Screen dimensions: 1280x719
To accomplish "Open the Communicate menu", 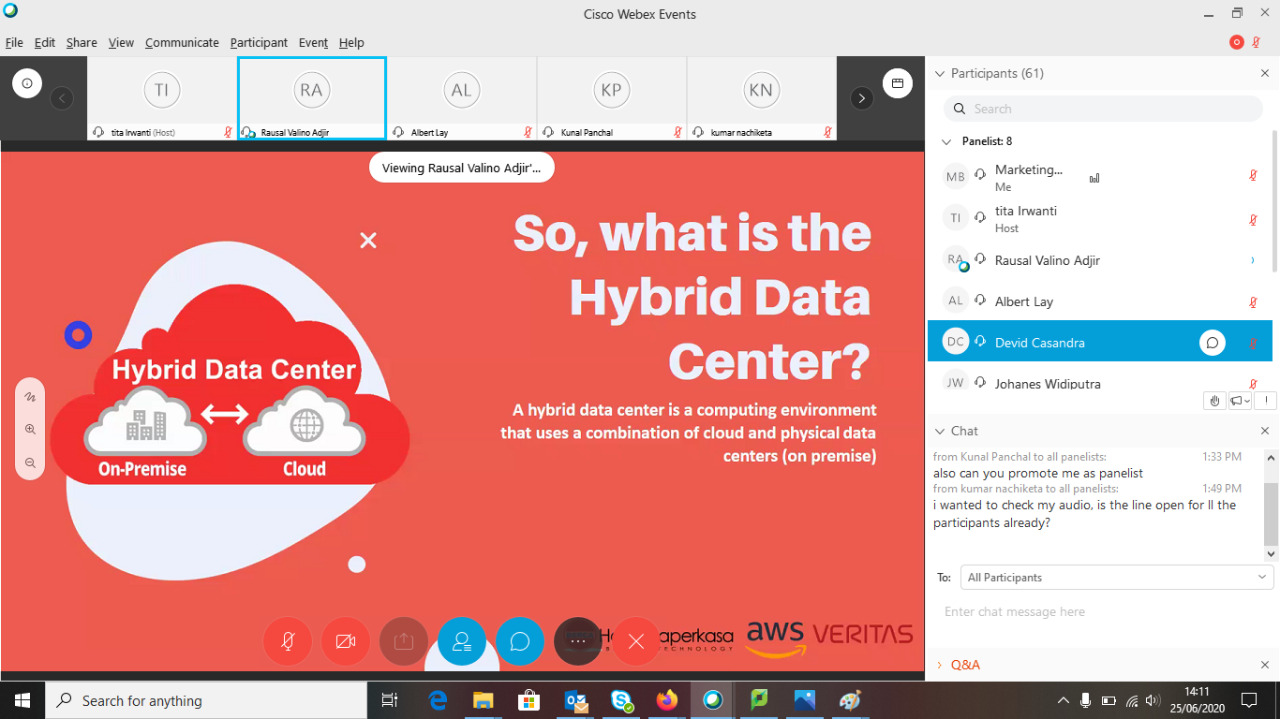I will pos(181,43).
